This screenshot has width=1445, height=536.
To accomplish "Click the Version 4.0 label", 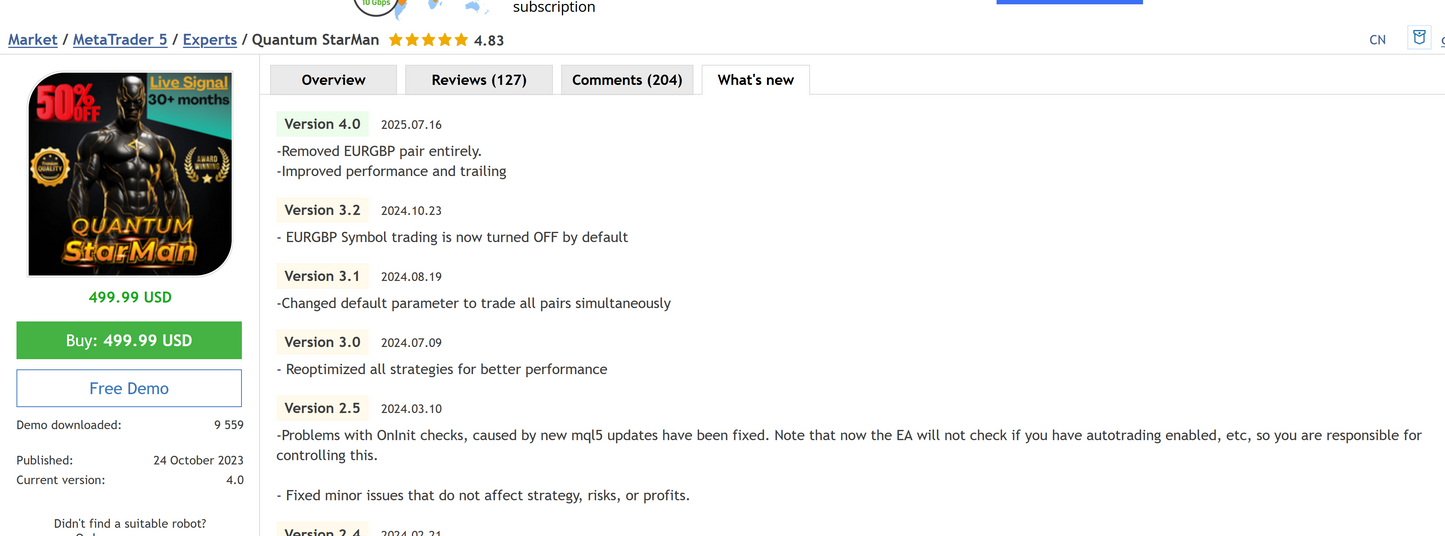I will pyautogui.click(x=322, y=124).
